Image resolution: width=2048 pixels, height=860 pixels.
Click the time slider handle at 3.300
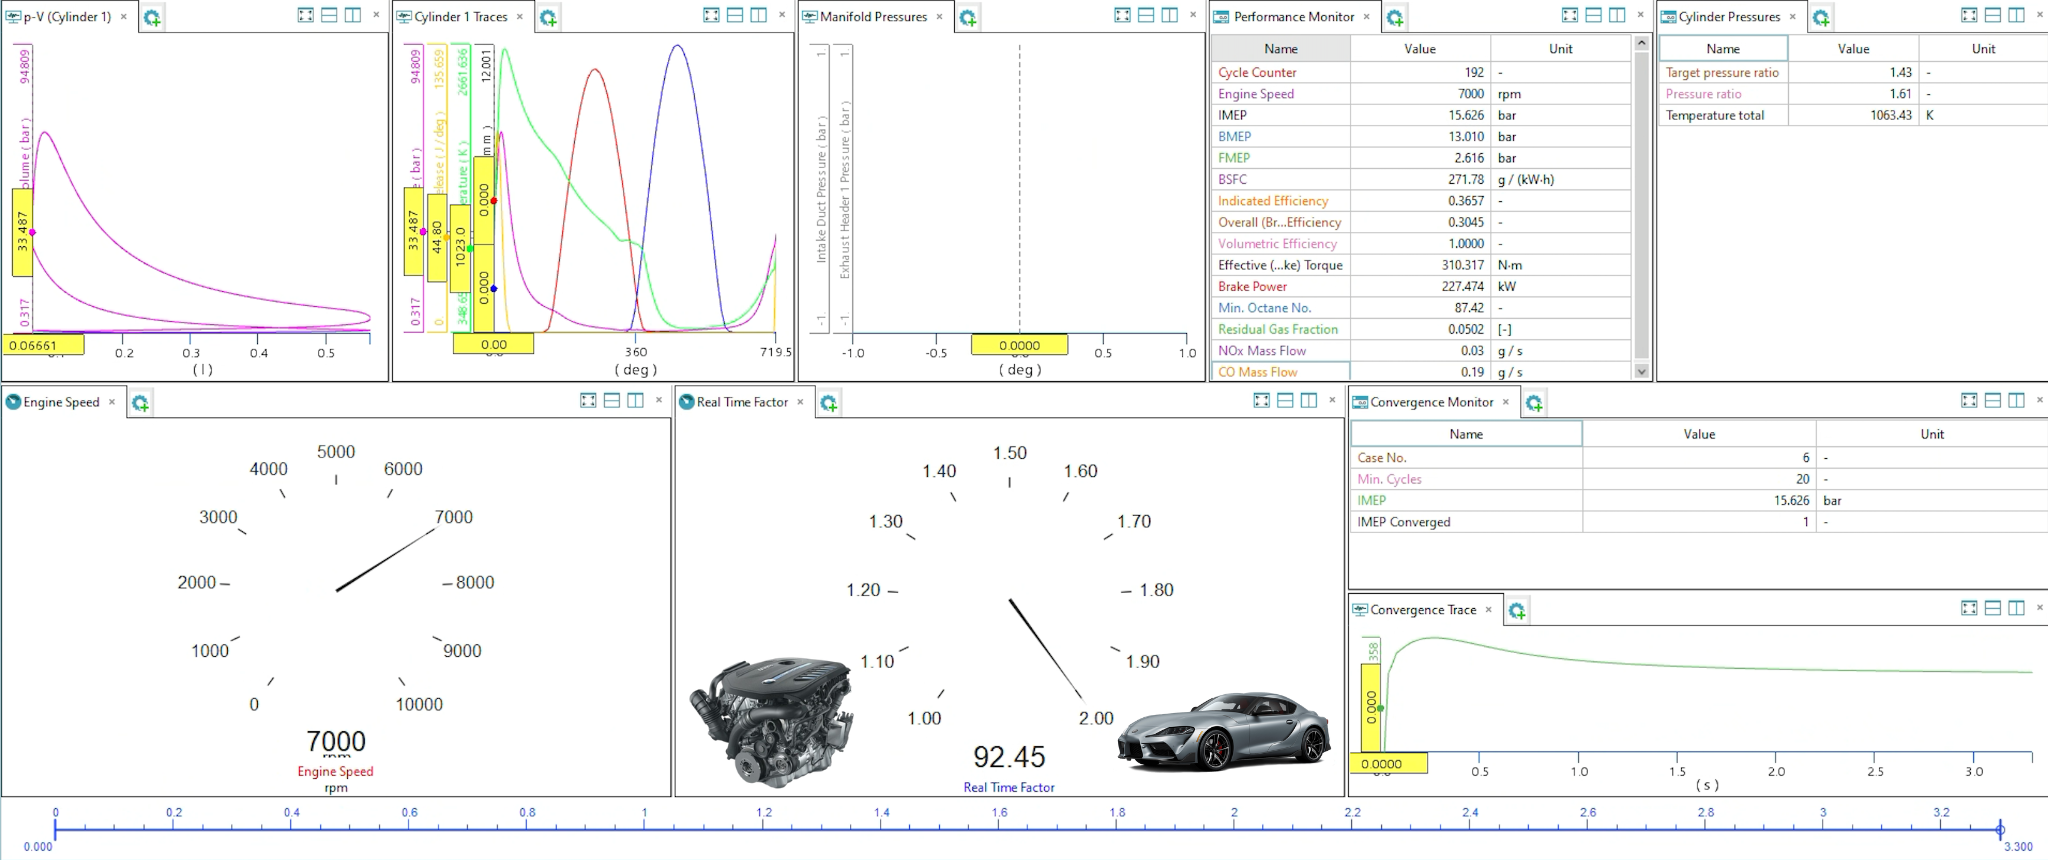click(x=2000, y=829)
